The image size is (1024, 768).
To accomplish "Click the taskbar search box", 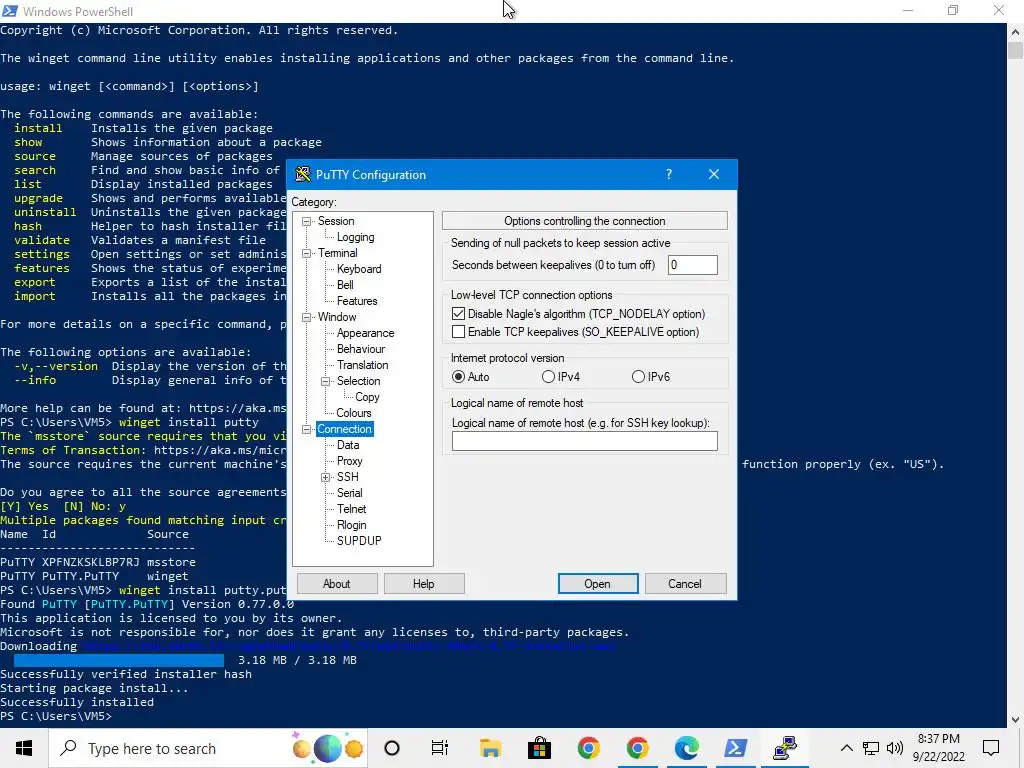I will click(208, 748).
